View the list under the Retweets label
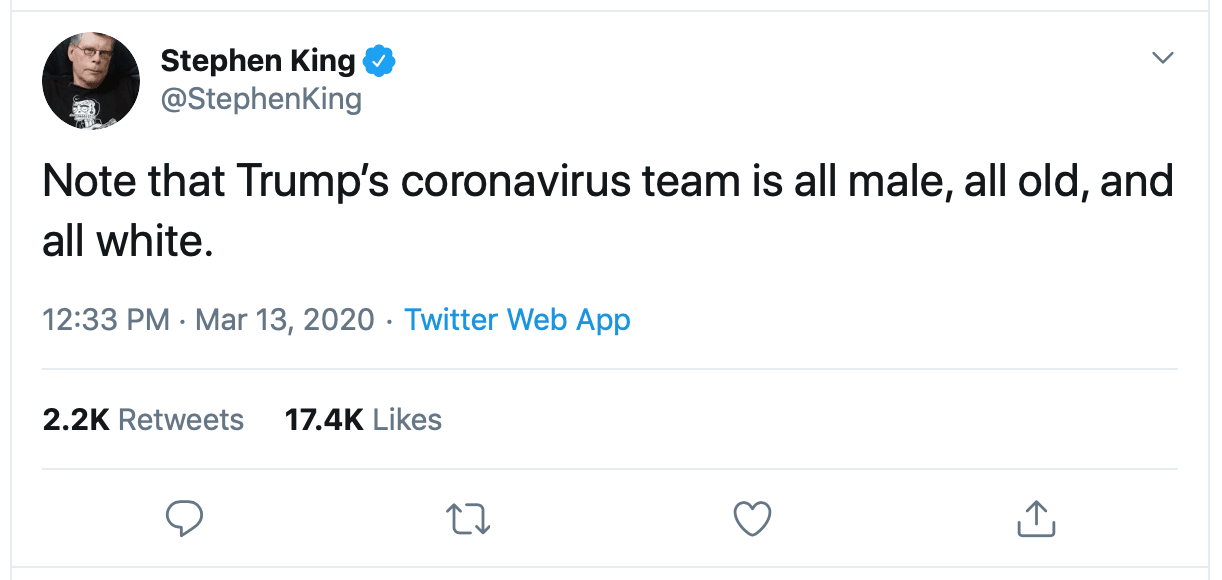 (181, 419)
